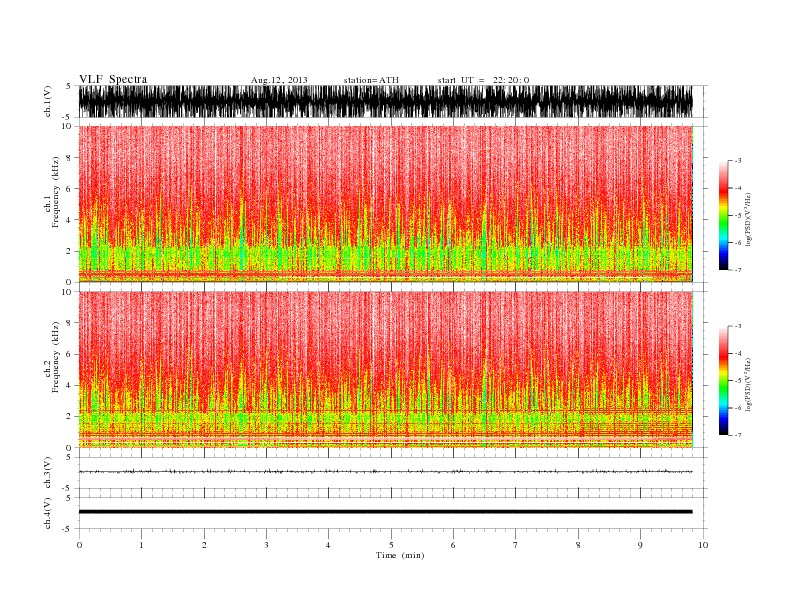
Task: Click the "-5" tick on ch.2 color bar
Action: click(x=738, y=381)
